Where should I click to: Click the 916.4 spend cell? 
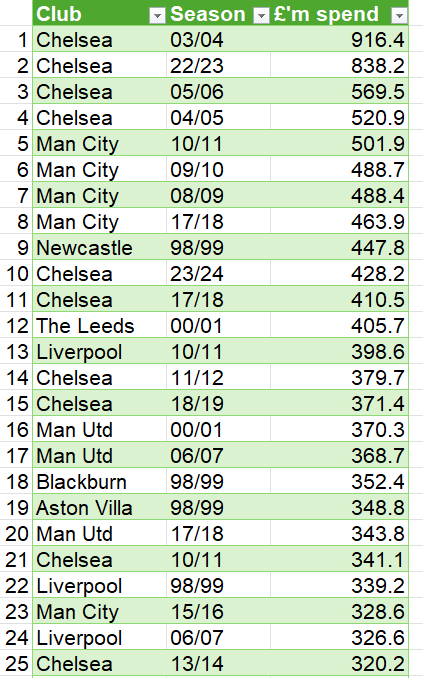pyautogui.click(x=340, y=39)
